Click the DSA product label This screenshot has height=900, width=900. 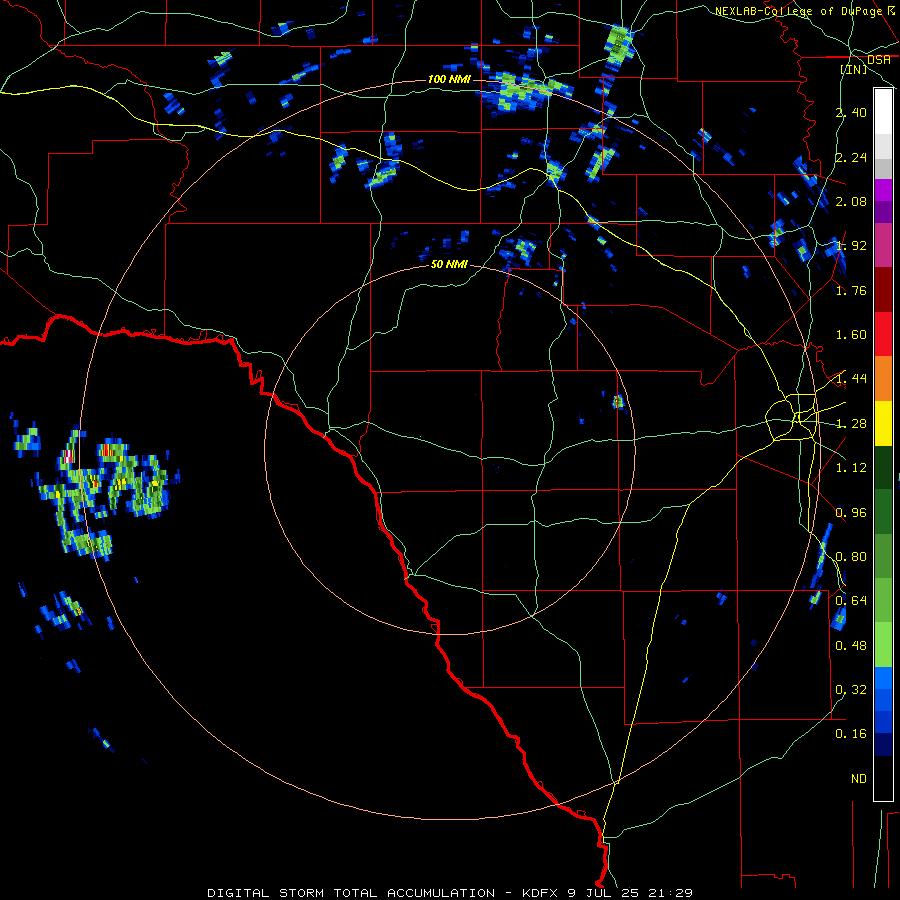point(878,60)
